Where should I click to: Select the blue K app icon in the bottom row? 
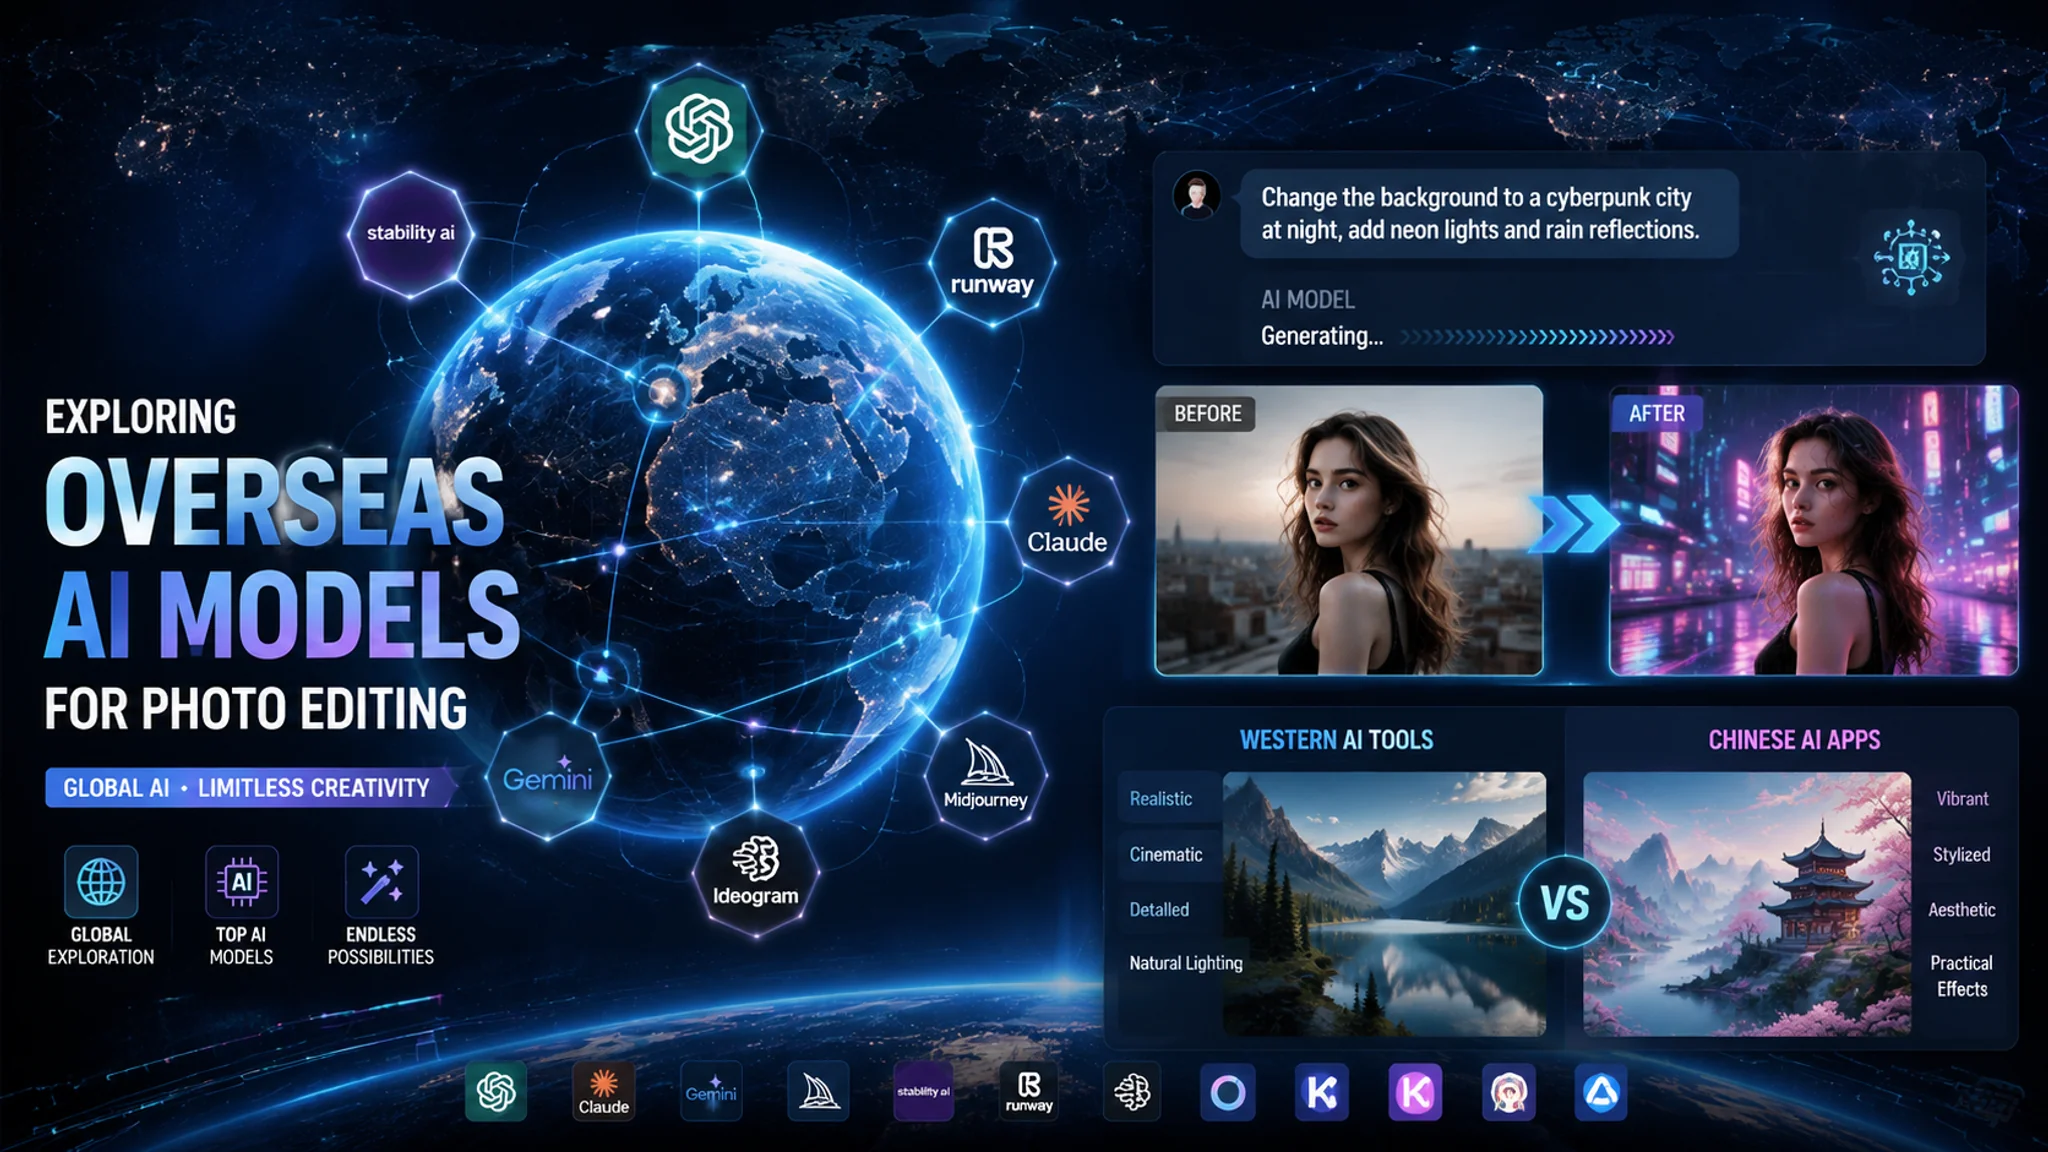[x=1322, y=1092]
